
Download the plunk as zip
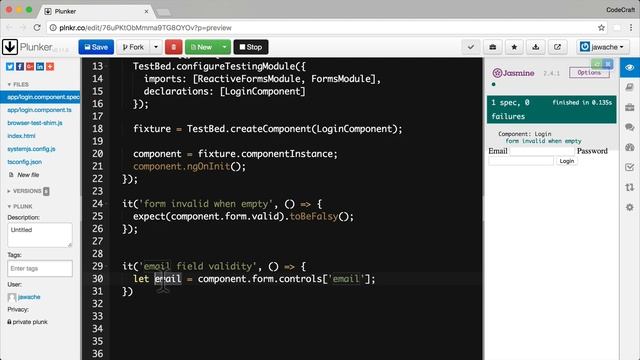pos(536,47)
